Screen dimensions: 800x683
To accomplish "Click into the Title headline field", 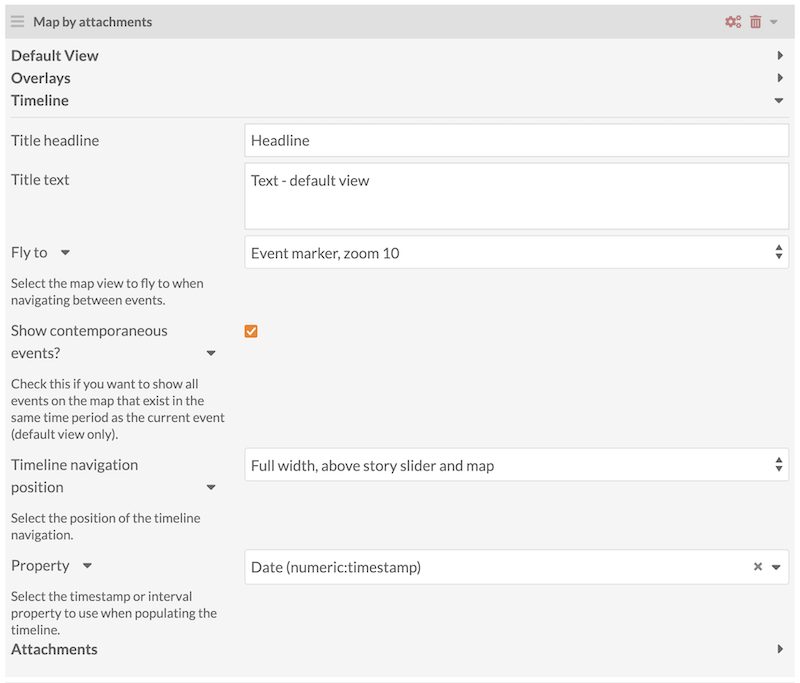I will point(516,140).
